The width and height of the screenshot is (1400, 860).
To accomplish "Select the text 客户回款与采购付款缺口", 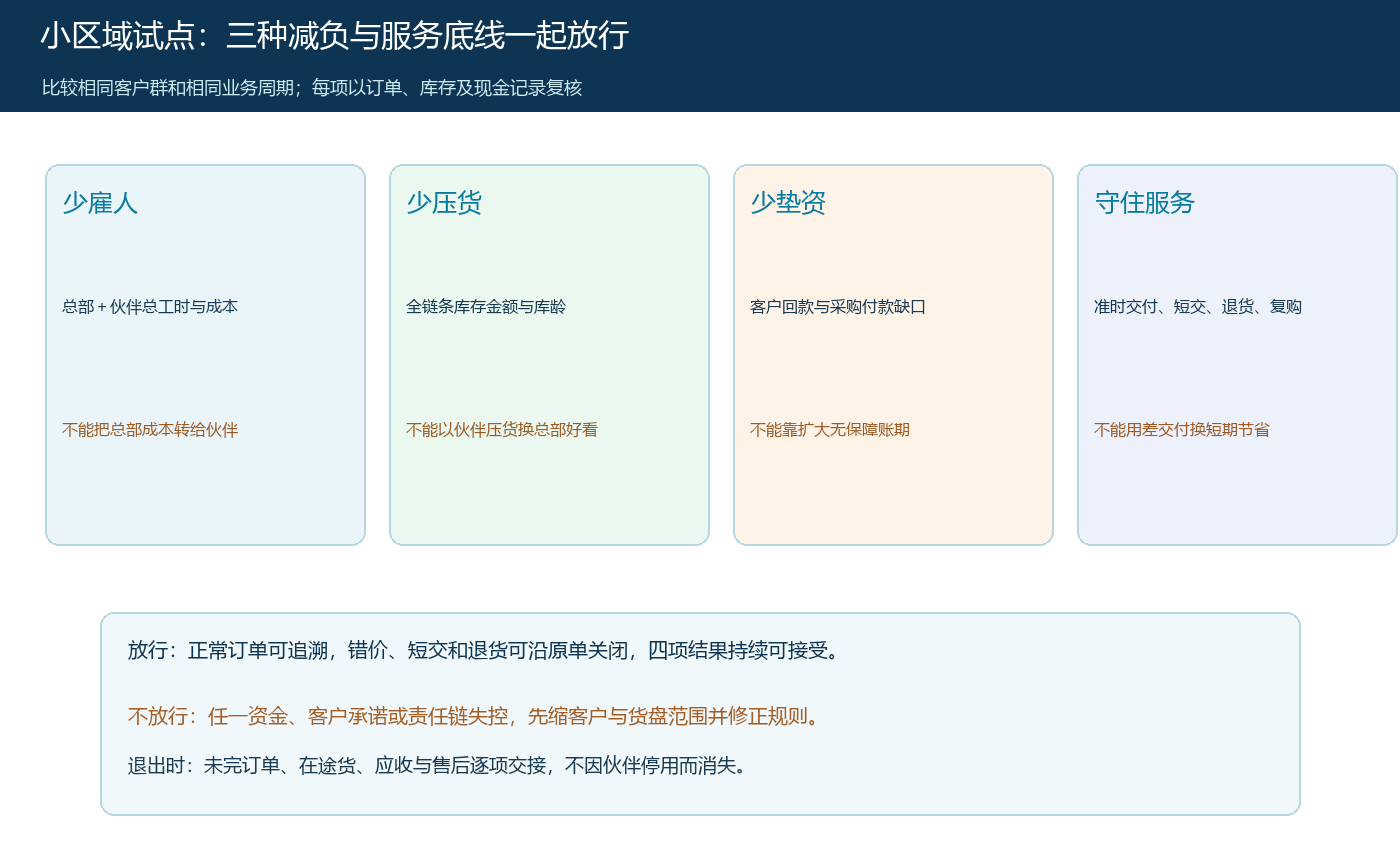I will point(838,307).
